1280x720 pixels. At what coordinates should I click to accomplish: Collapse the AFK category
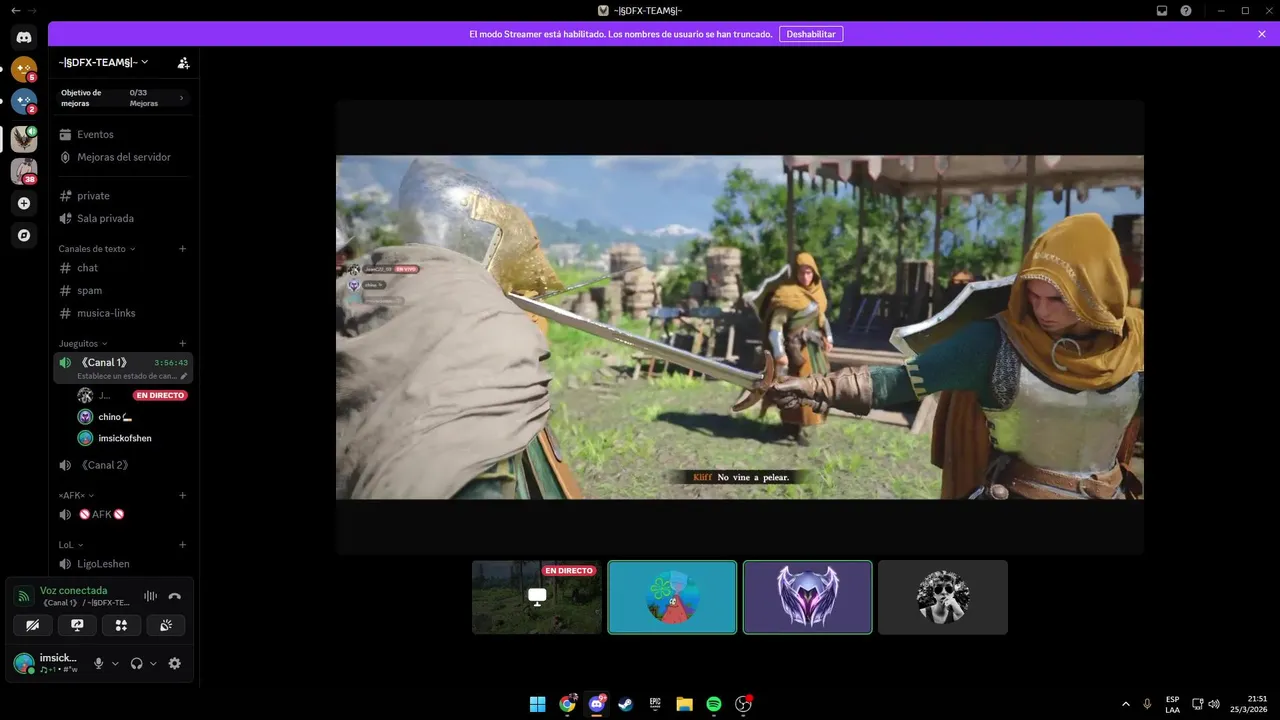coord(76,495)
